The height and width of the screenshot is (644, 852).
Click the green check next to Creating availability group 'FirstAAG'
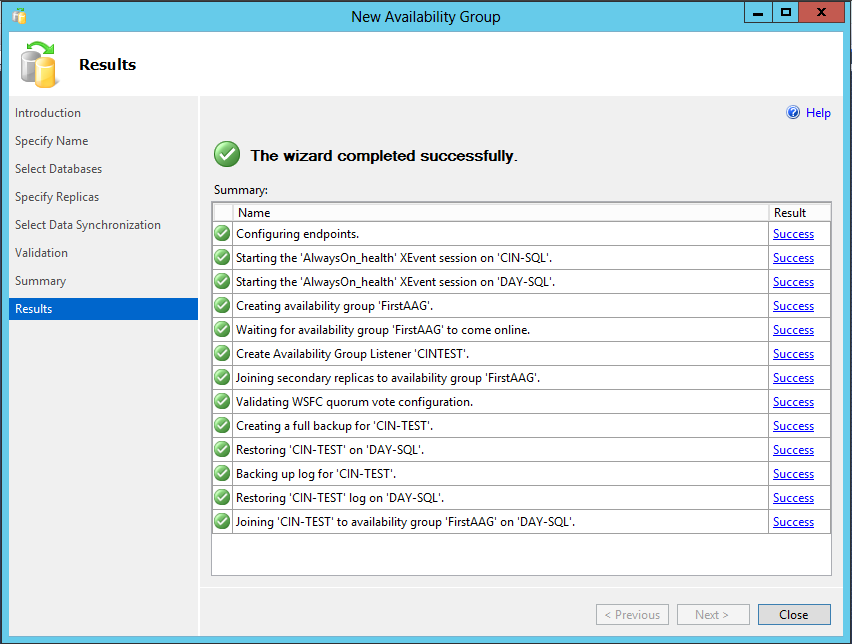(222, 305)
